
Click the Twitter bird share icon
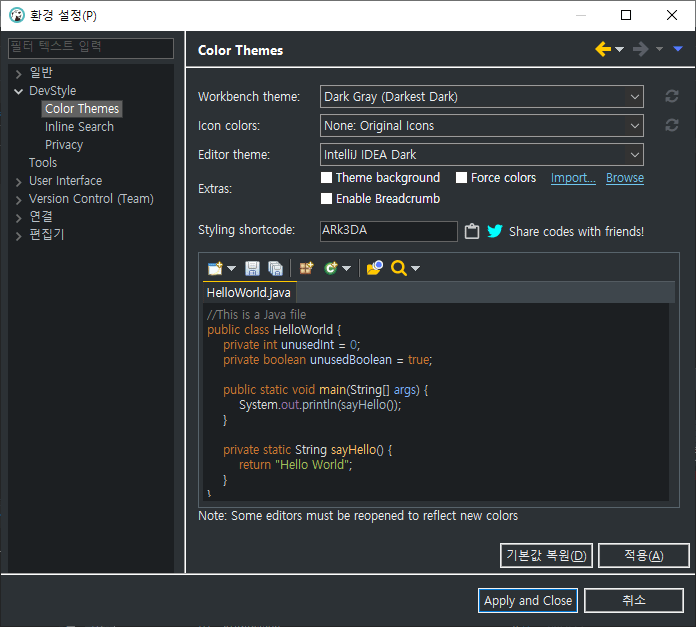point(495,231)
